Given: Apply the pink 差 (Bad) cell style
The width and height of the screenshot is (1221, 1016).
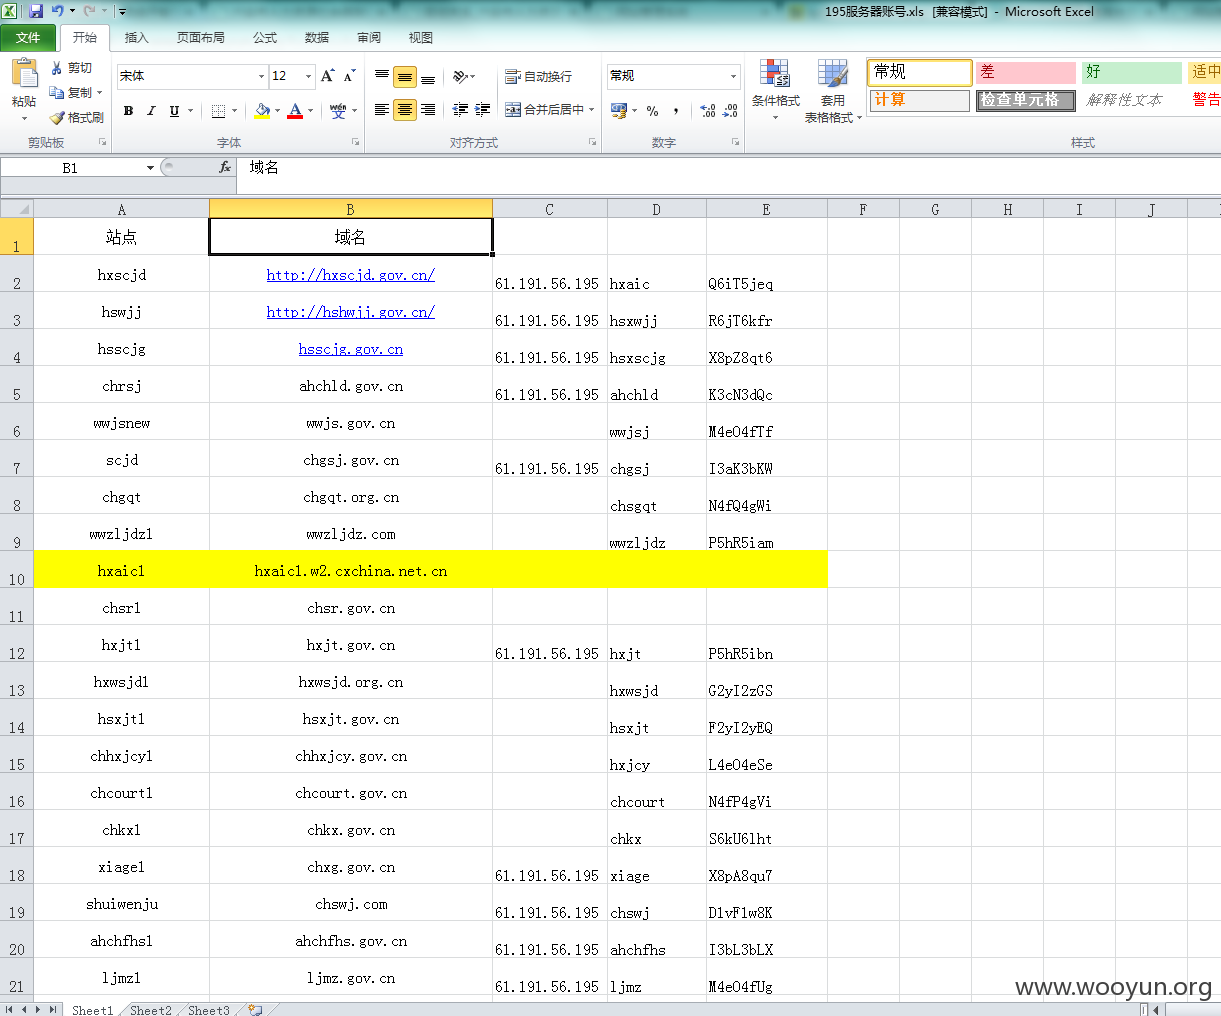Looking at the screenshot, I should coord(1025,72).
